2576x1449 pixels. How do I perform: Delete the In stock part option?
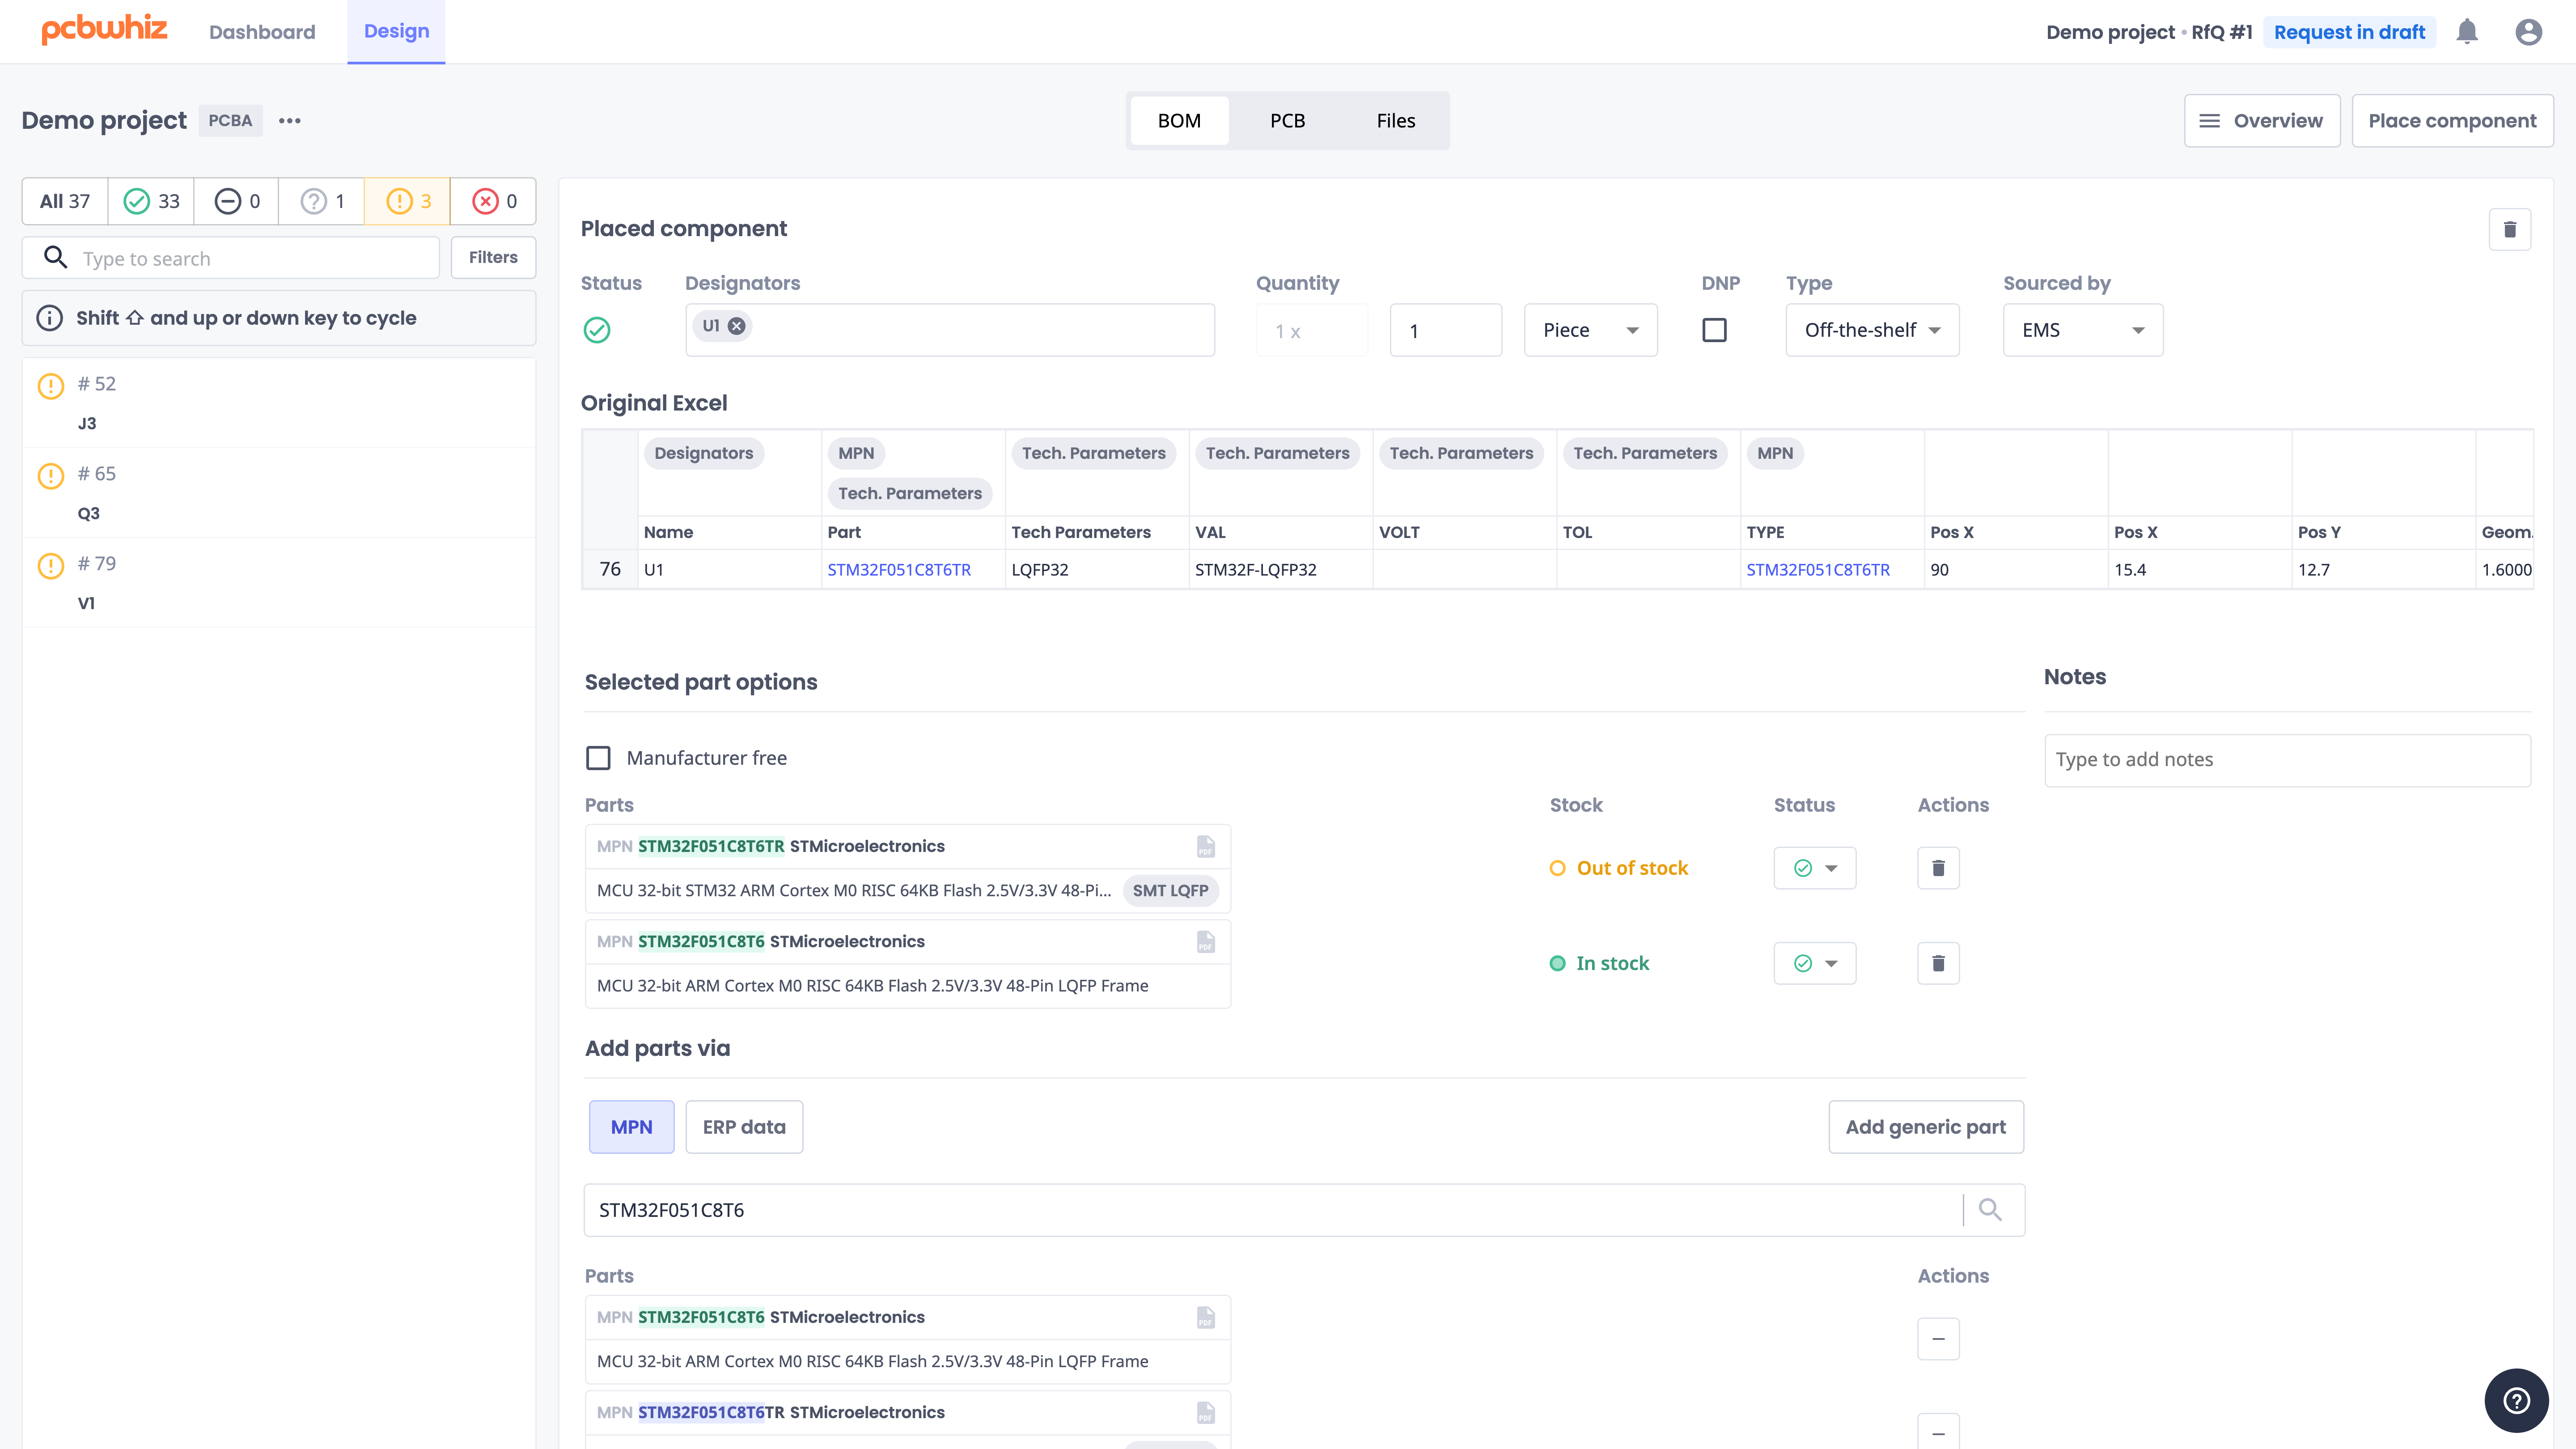[x=1938, y=963]
